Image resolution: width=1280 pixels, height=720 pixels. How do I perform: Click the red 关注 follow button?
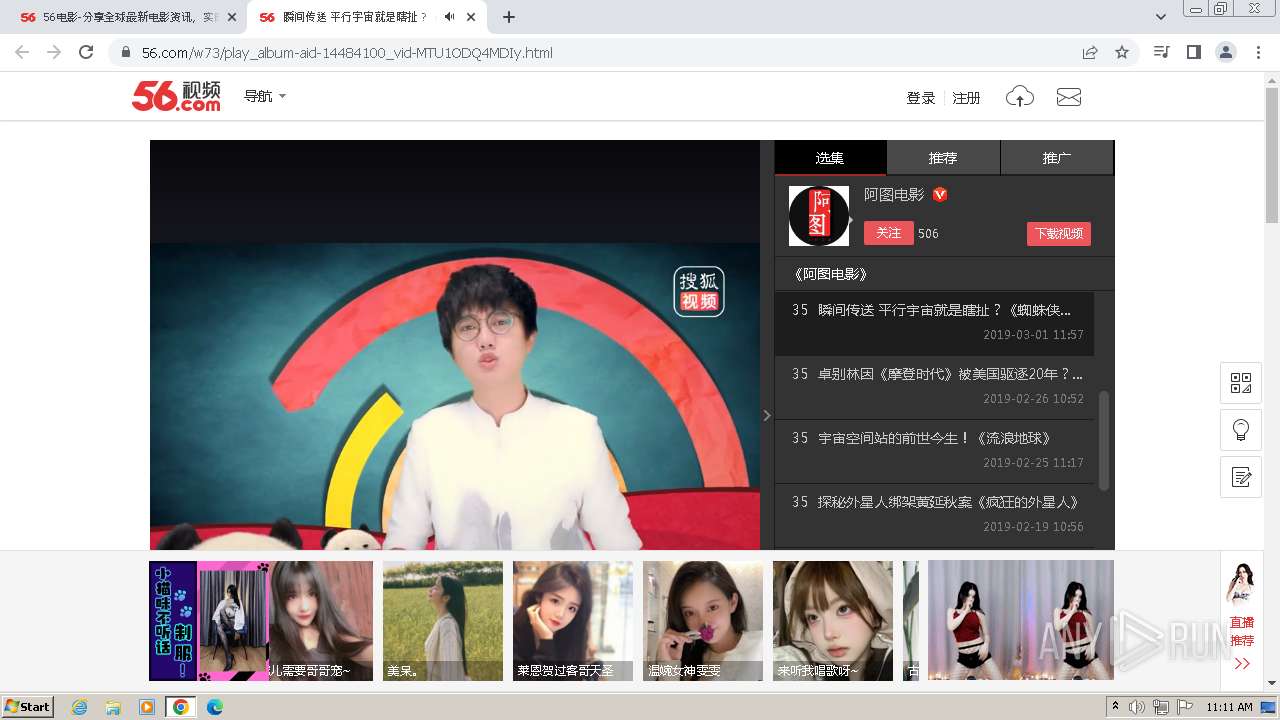pyautogui.click(x=889, y=233)
